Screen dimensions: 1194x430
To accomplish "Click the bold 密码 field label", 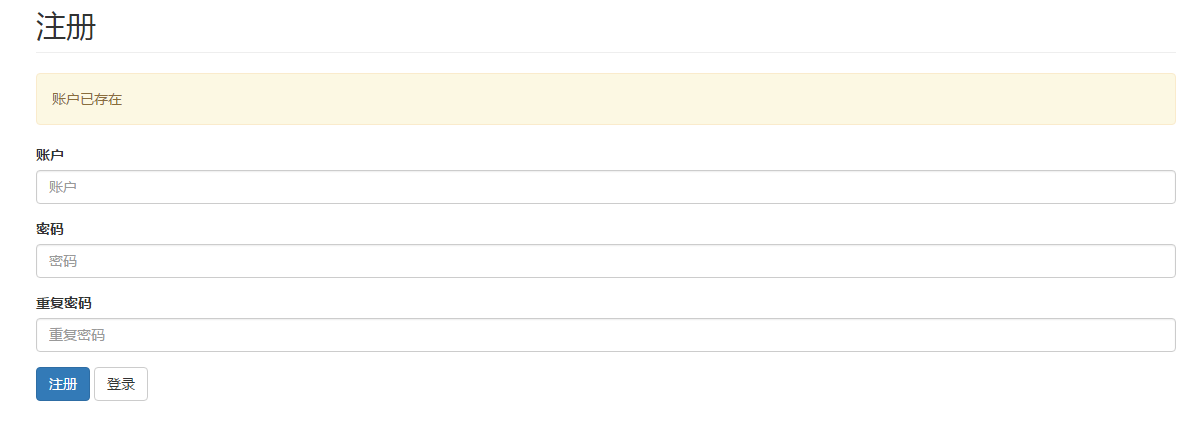I will [x=49, y=229].
